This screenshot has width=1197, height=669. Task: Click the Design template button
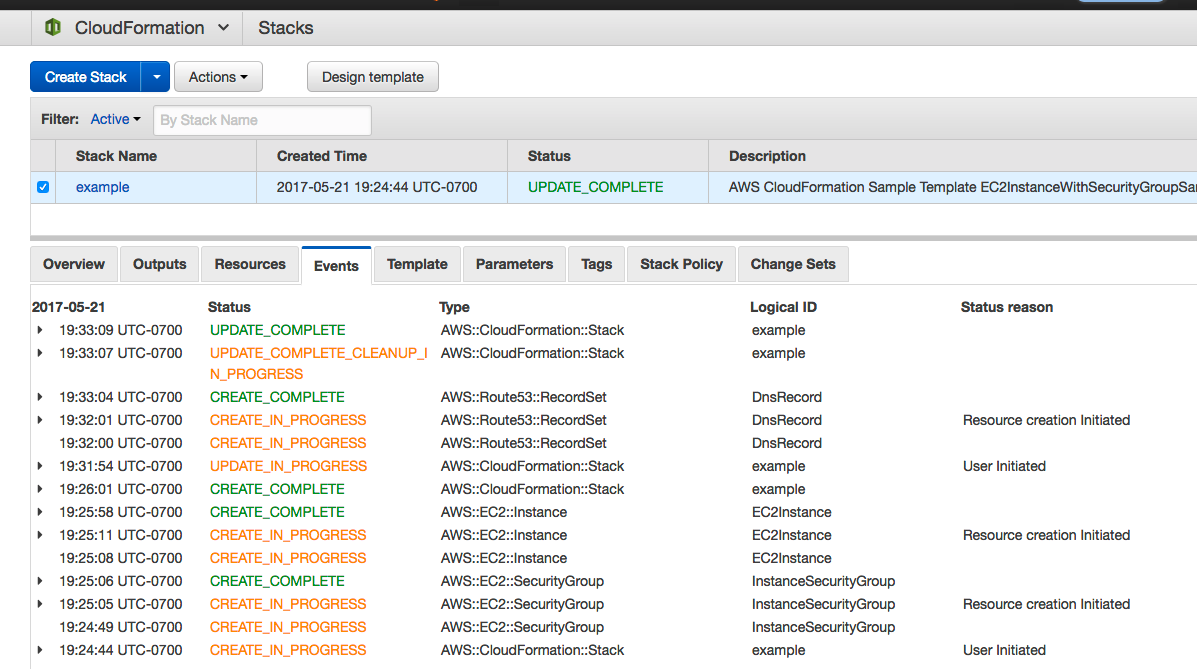click(x=373, y=77)
